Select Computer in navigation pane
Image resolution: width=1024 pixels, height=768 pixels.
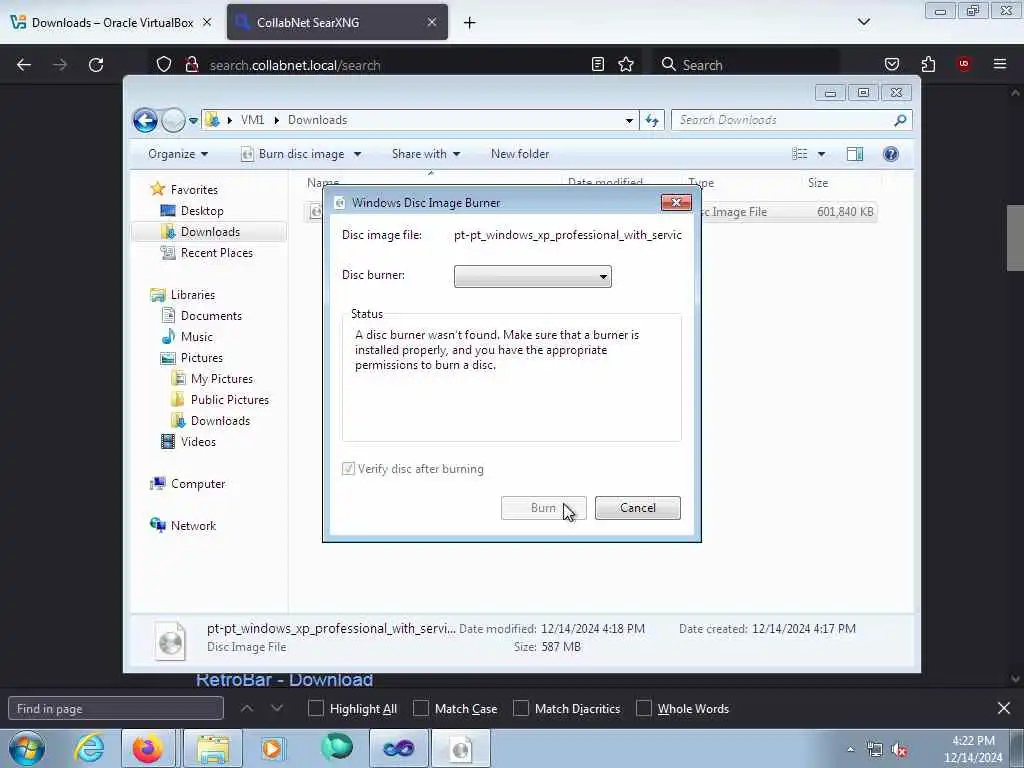198,484
